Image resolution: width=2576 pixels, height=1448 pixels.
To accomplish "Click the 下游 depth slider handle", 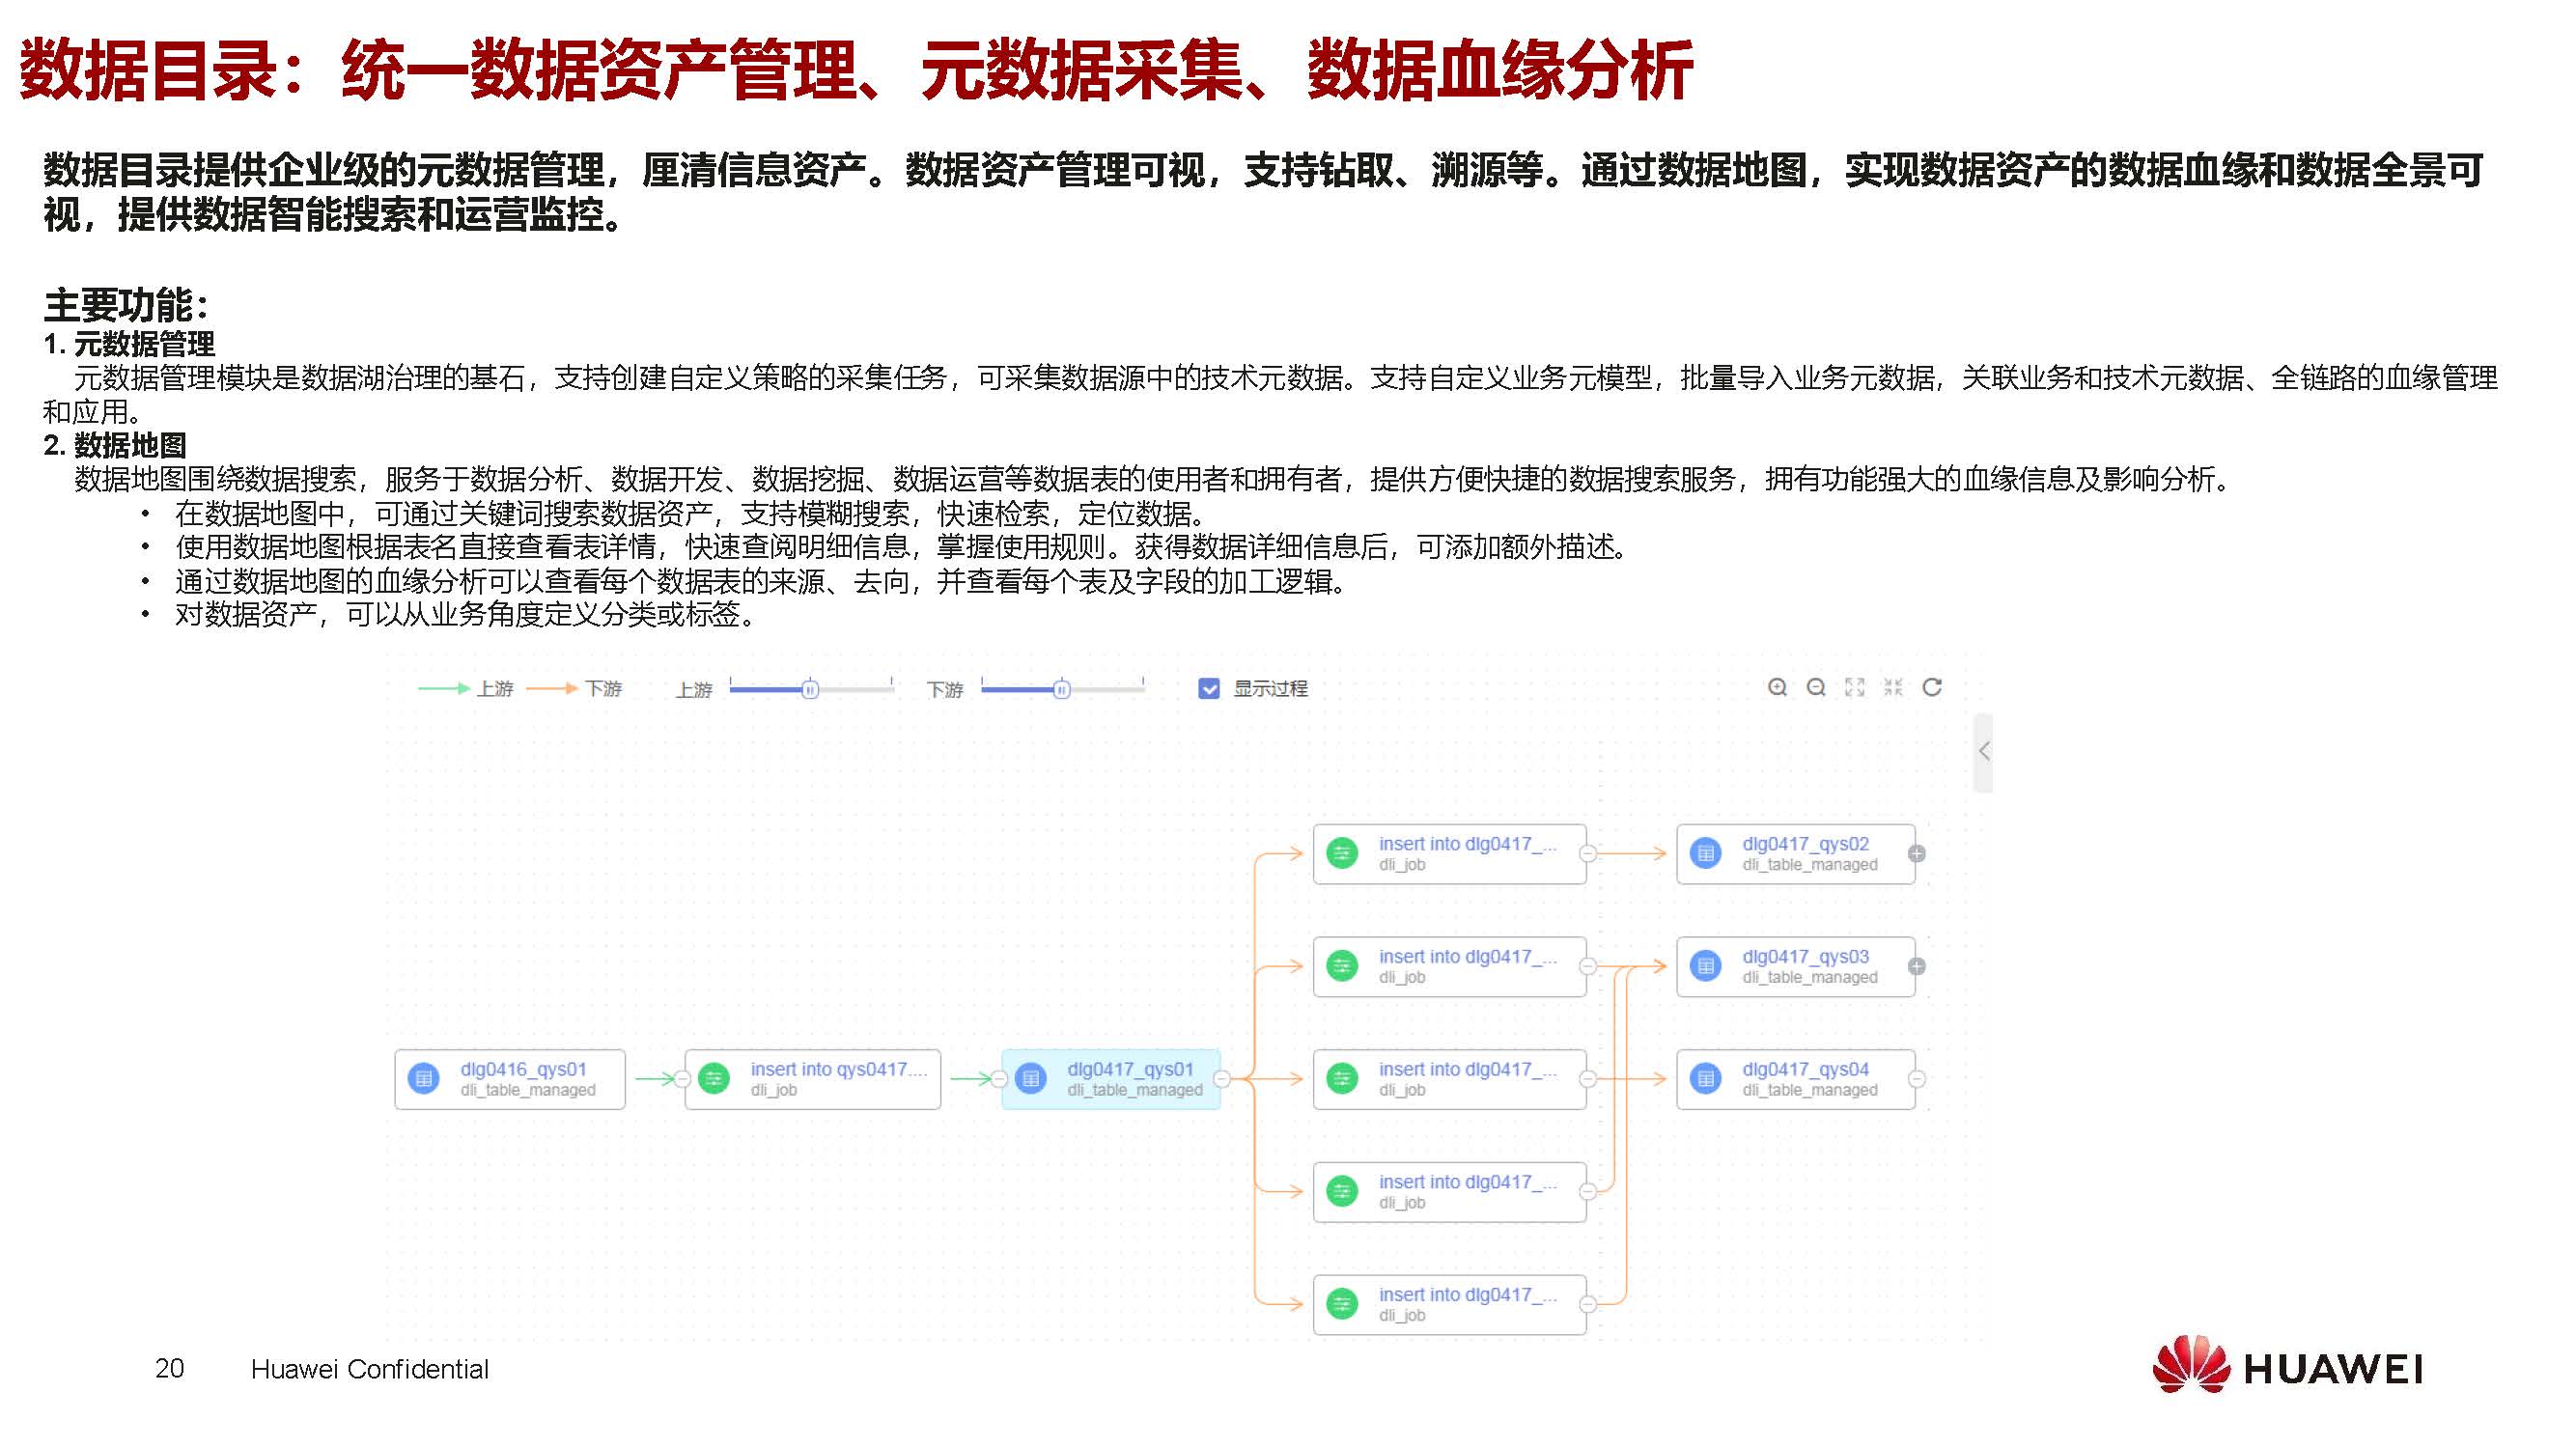I will click(1061, 689).
